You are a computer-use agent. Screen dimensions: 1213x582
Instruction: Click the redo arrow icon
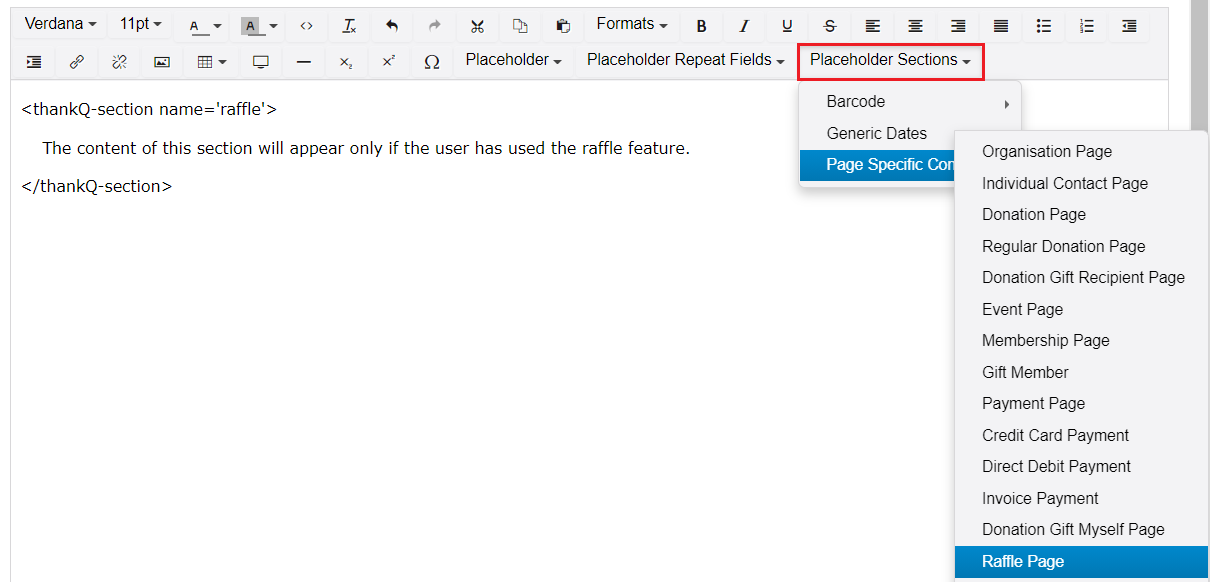tap(434, 27)
